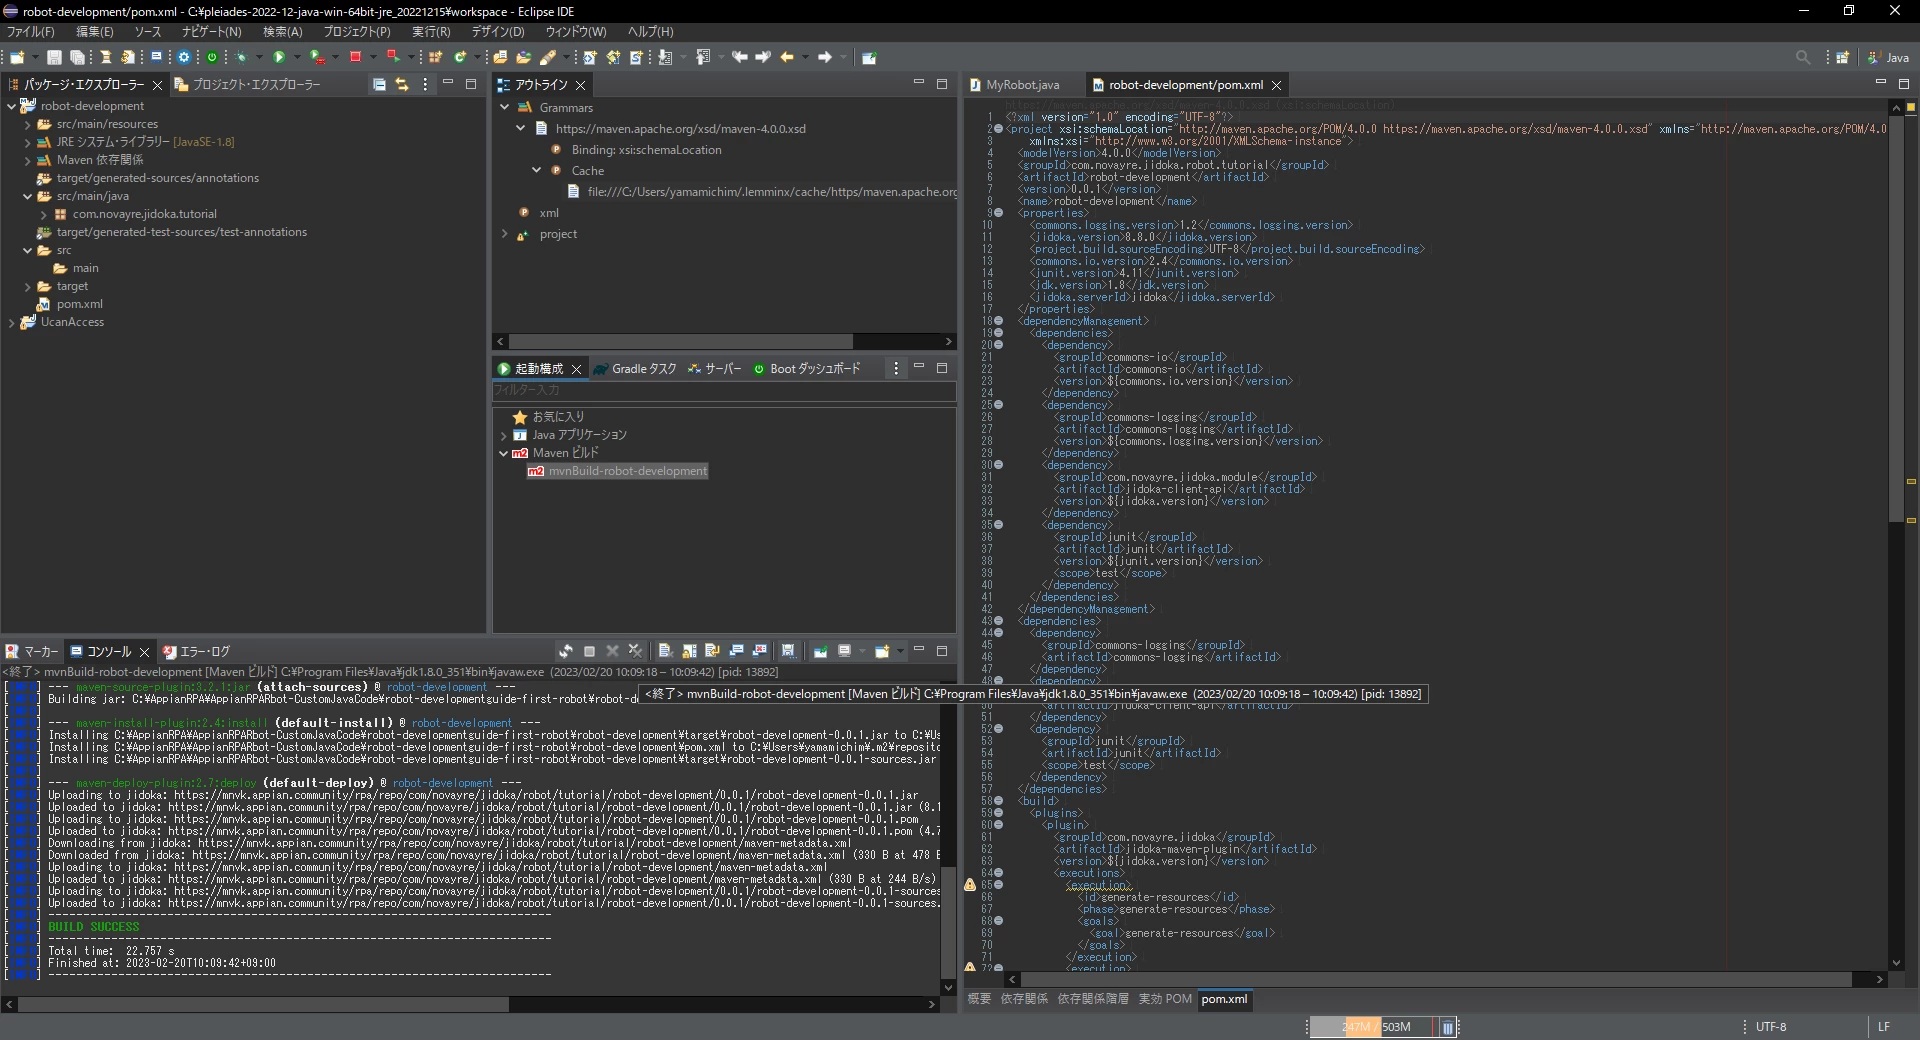Expand the UcanAccess project
The width and height of the screenshot is (1920, 1040).
coord(11,322)
